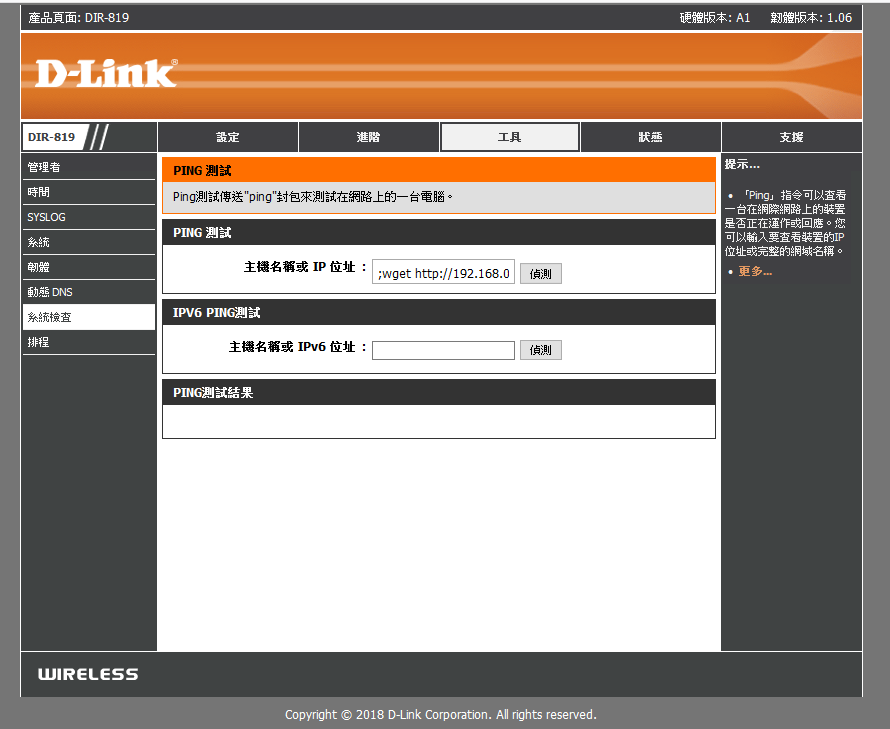Open the 設定 tab
Viewport: 890px width, 729px height.
[x=228, y=137]
